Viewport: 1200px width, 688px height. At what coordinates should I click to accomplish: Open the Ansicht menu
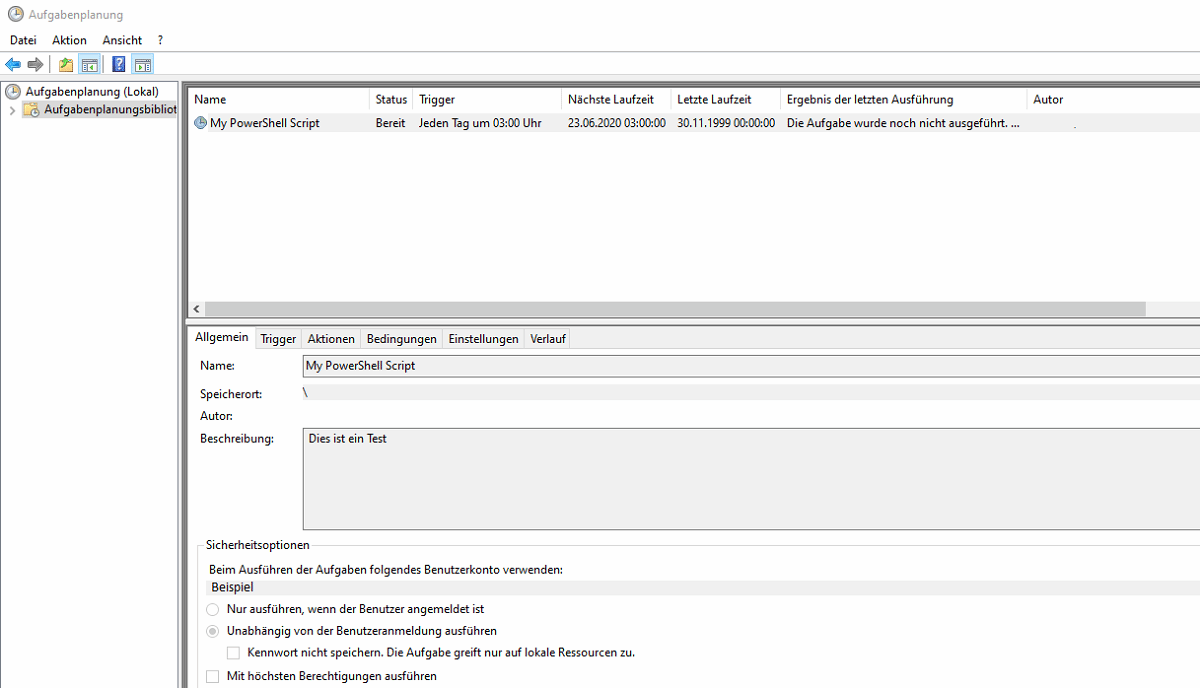[x=122, y=40]
